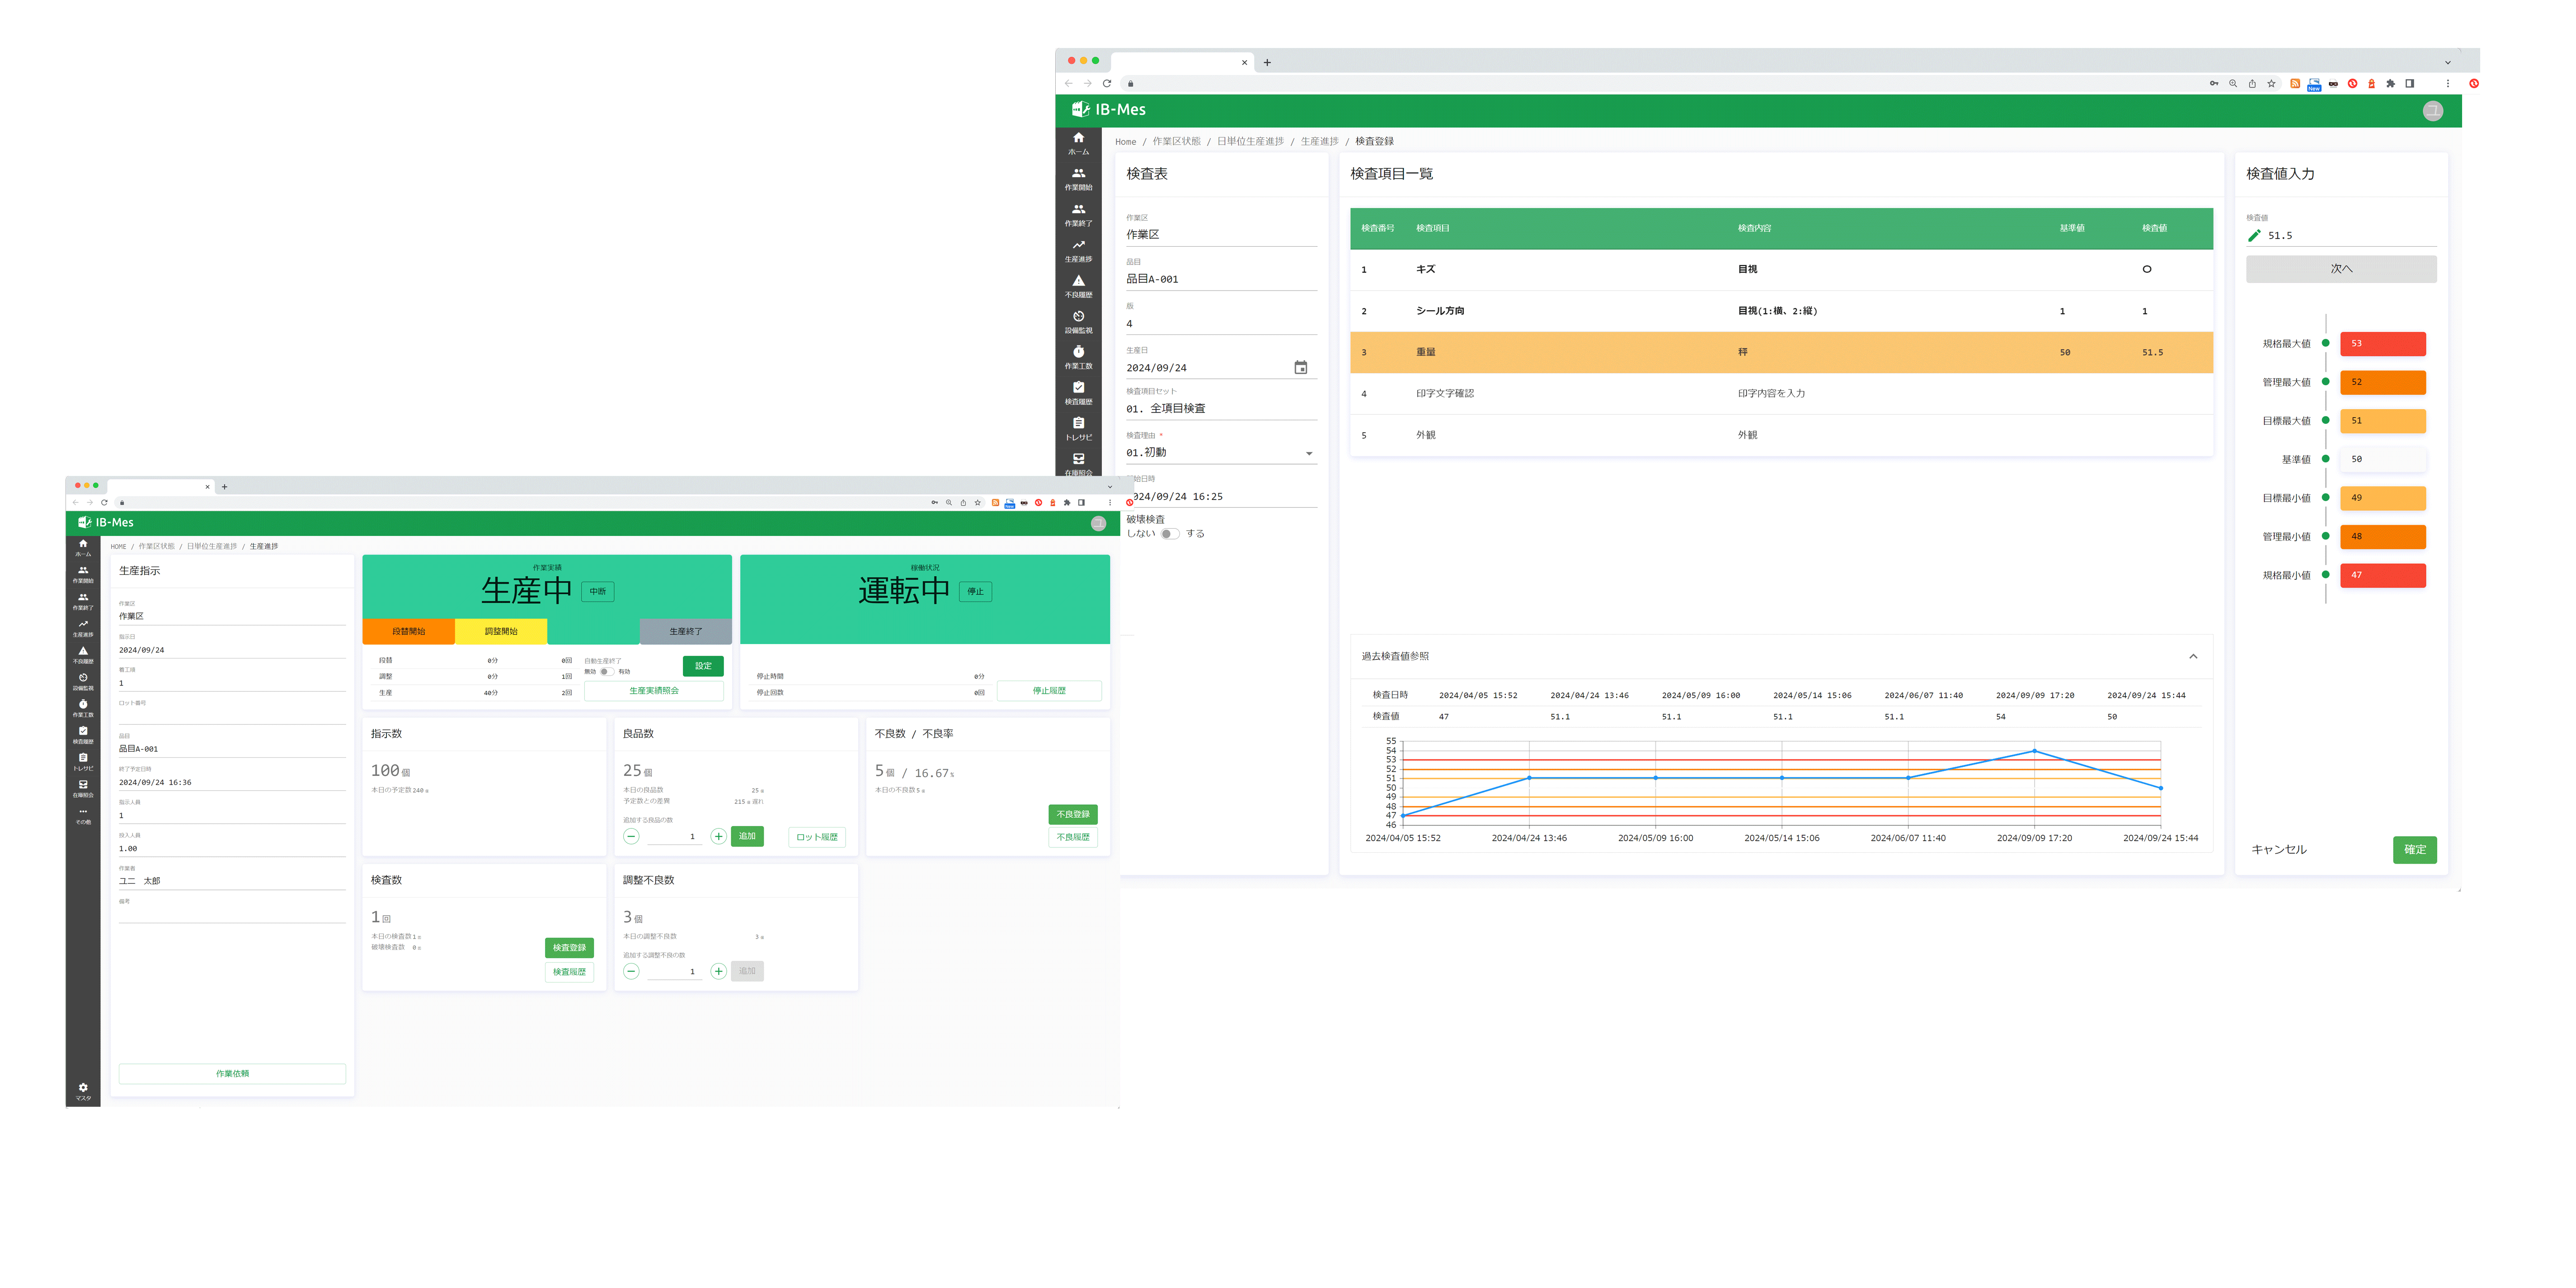
Task: Click the 検査登録 button
Action: [x=569, y=948]
